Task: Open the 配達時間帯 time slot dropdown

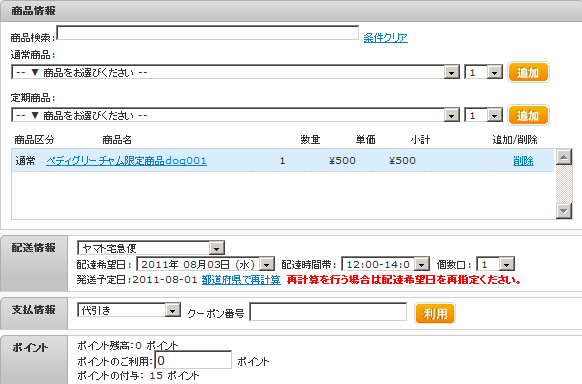Action: click(x=385, y=264)
